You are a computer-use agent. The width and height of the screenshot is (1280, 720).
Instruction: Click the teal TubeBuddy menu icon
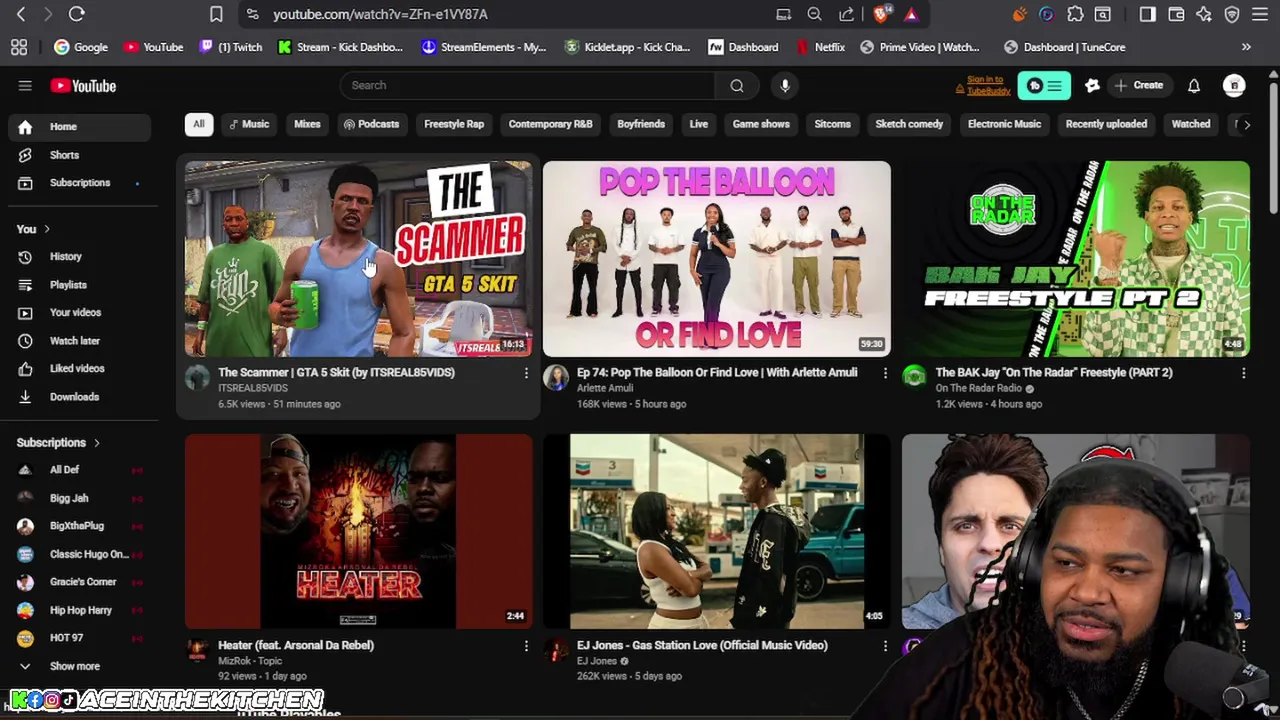[1044, 86]
